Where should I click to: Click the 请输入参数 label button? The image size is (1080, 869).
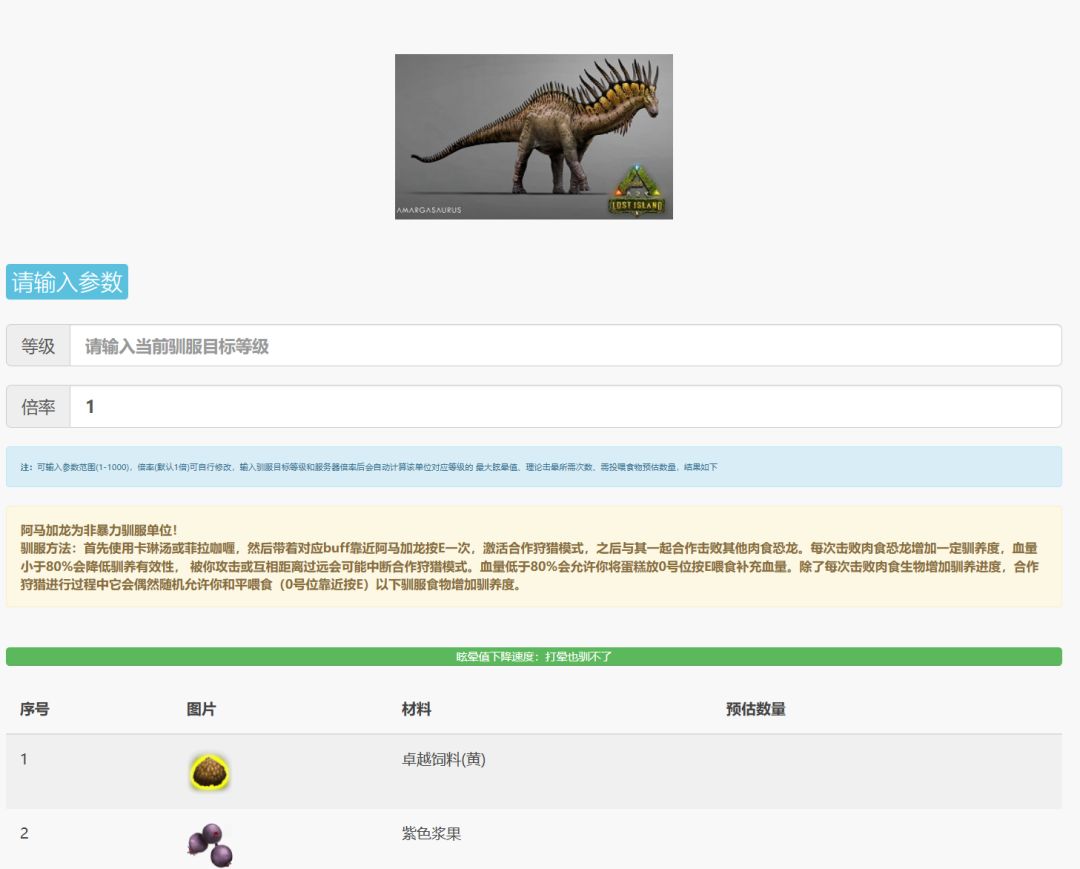(67, 282)
